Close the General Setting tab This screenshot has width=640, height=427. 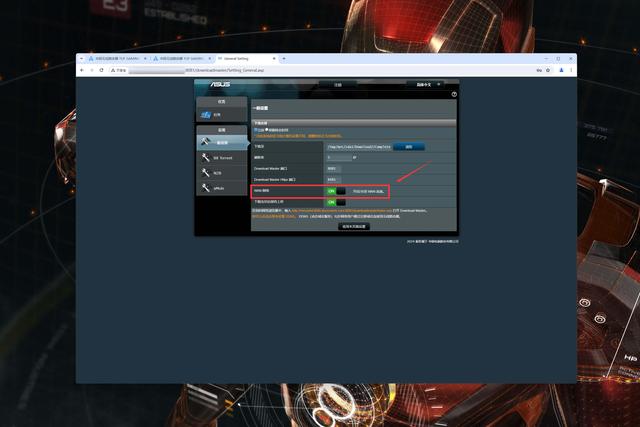click(274, 59)
